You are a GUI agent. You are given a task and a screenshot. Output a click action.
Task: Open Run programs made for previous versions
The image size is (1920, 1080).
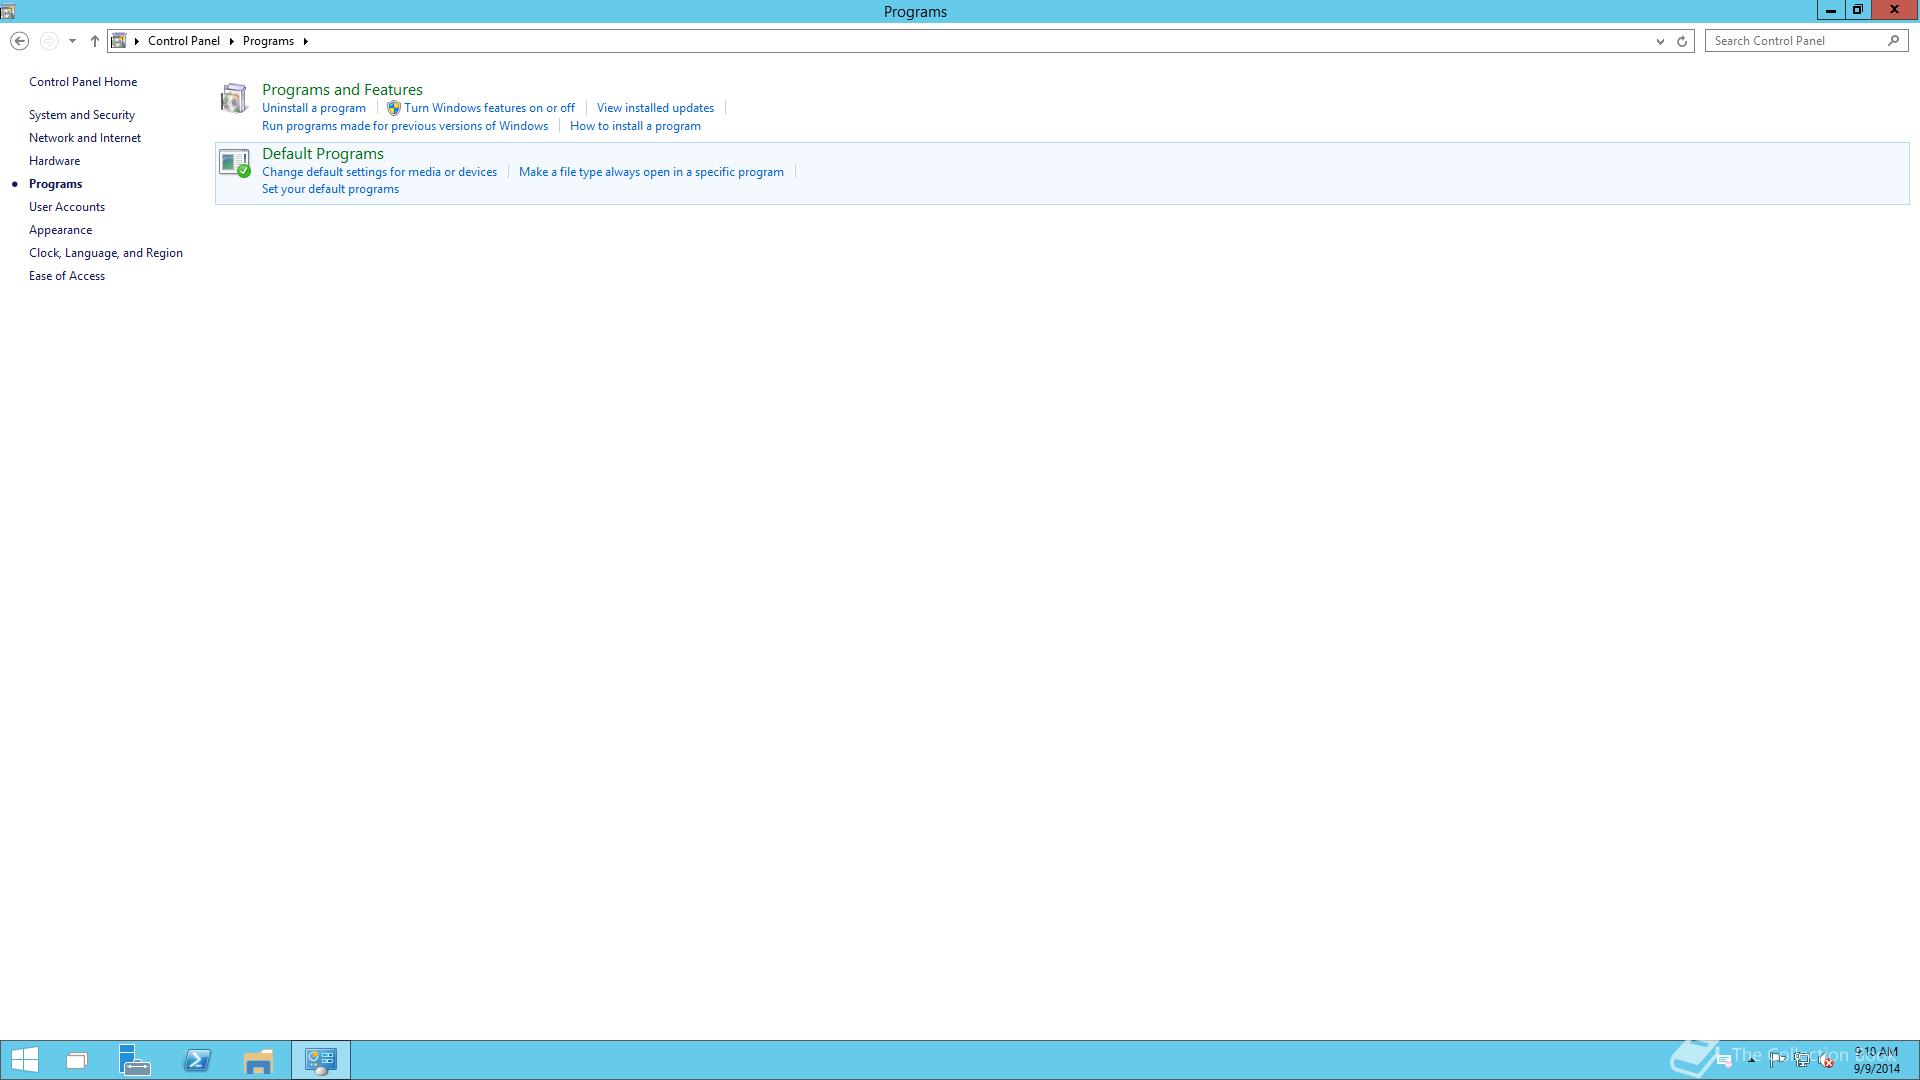(405, 126)
